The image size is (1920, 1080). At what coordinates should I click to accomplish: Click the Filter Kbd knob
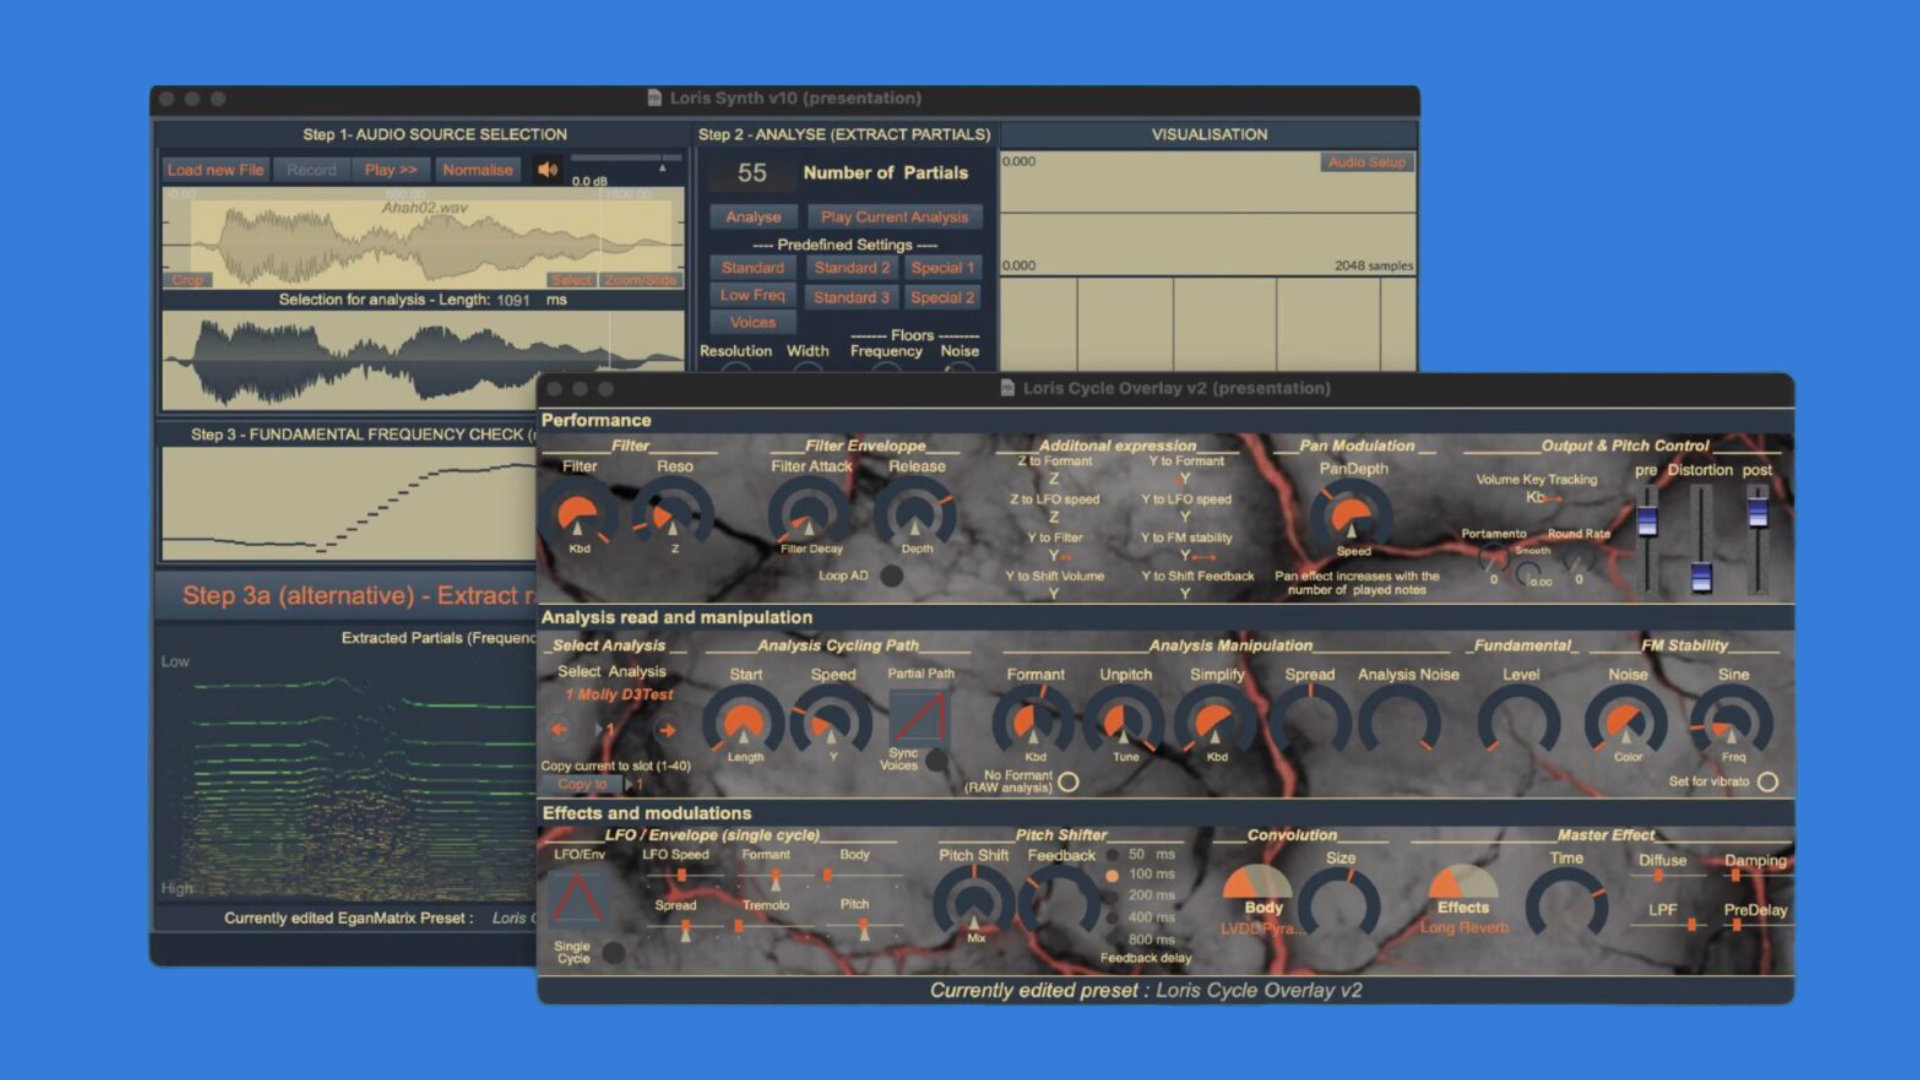[x=578, y=516]
